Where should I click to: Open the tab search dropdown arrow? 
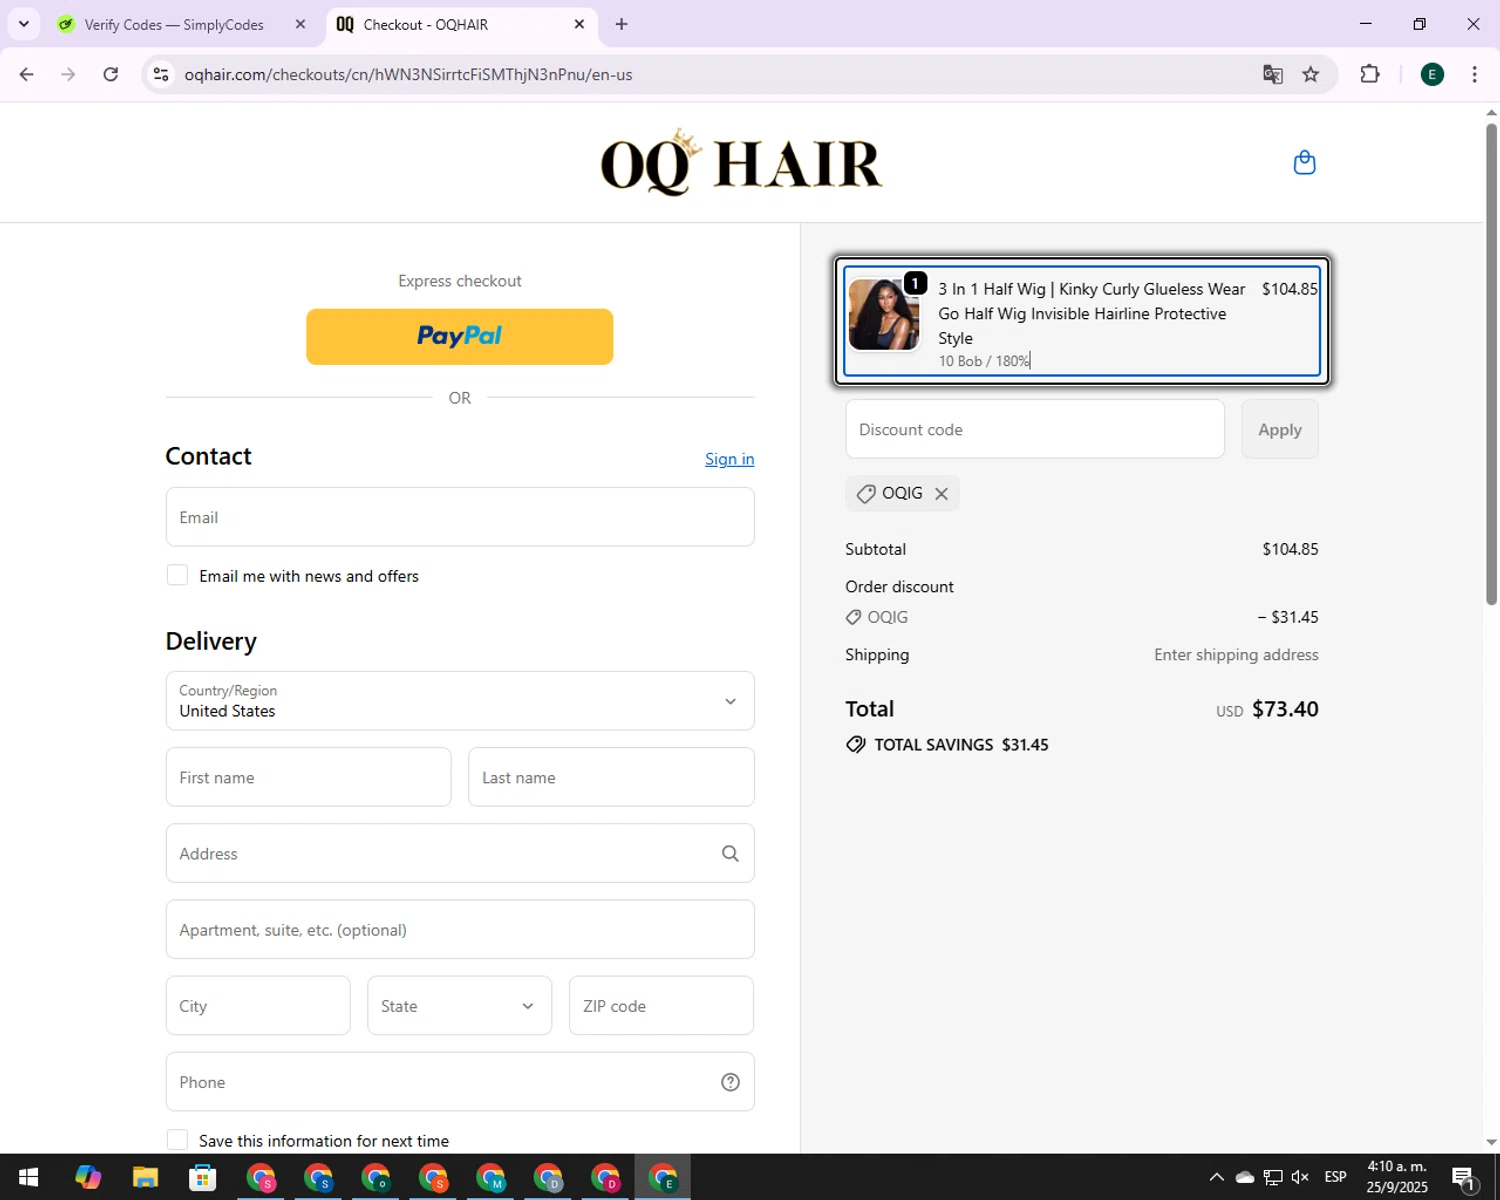[23, 24]
